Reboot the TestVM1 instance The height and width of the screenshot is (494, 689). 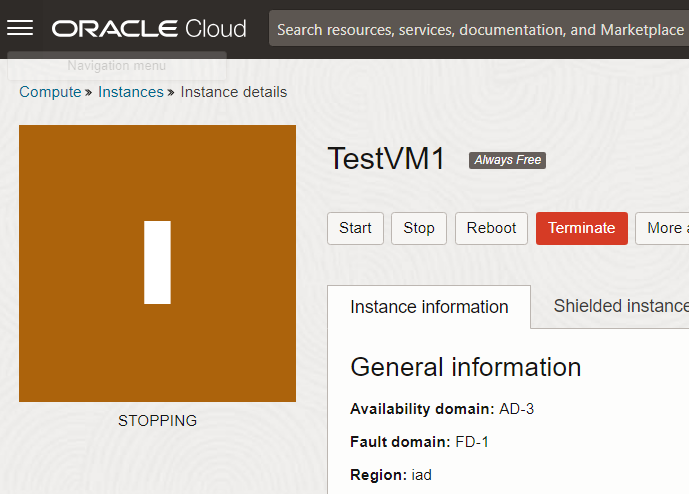[491, 228]
